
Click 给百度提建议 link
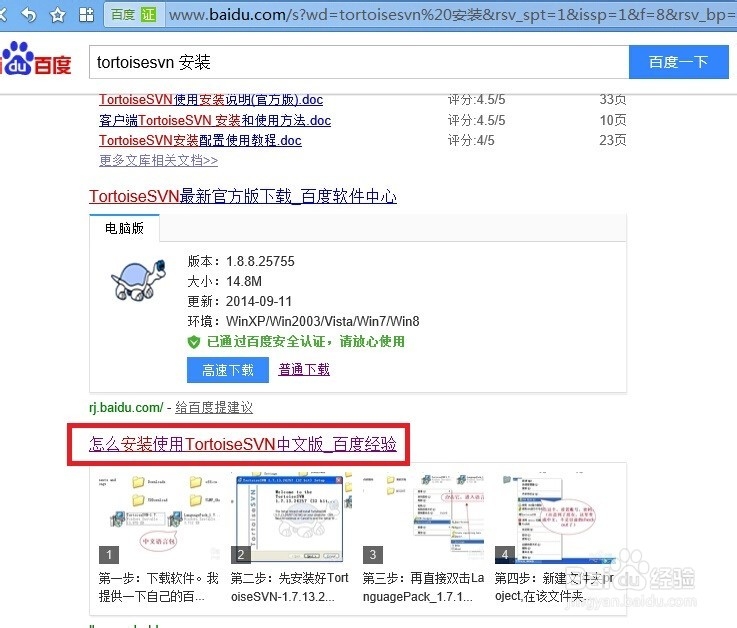pyautogui.click(x=214, y=408)
